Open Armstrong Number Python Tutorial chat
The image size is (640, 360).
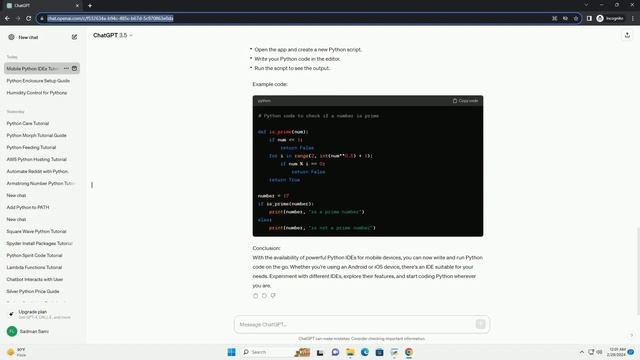(x=41, y=183)
